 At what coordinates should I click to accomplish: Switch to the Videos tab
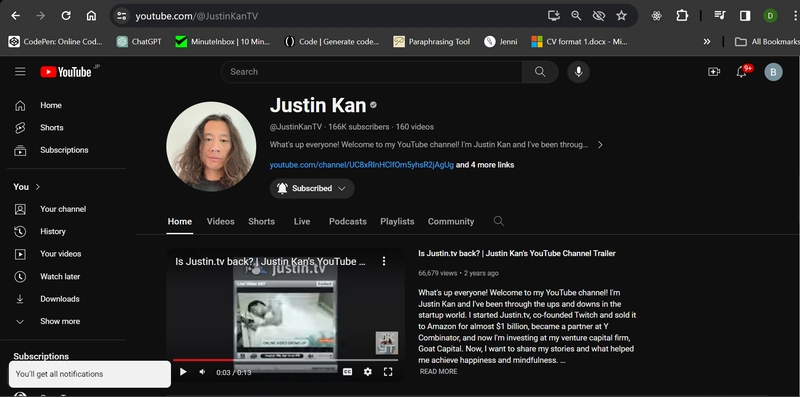[220, 221]
